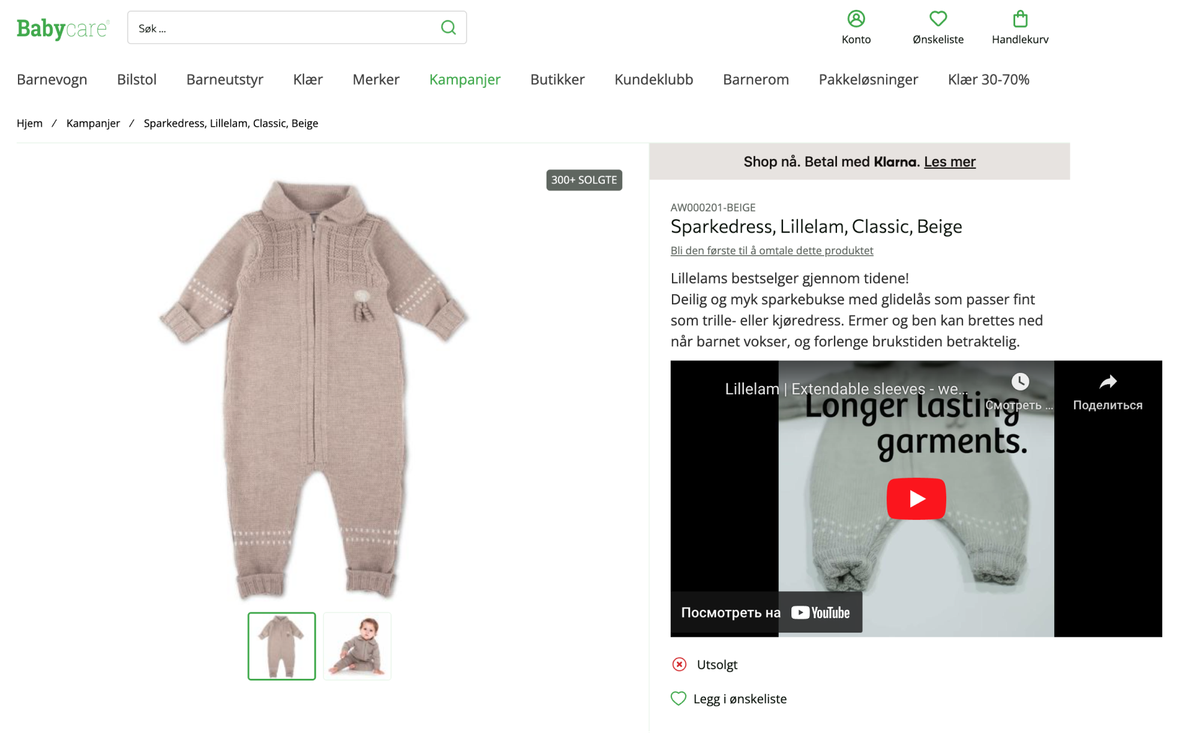Open the Kampanjer menu

465,79
